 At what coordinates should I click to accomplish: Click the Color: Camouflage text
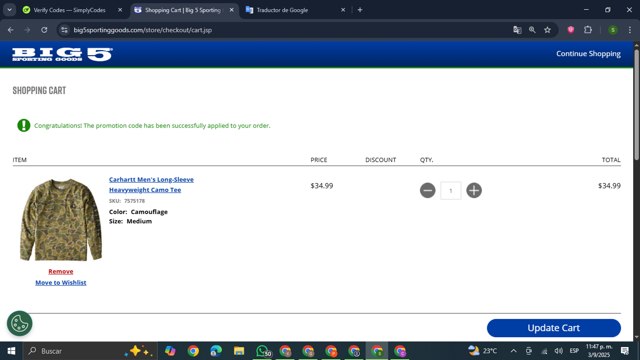[138, 212]
